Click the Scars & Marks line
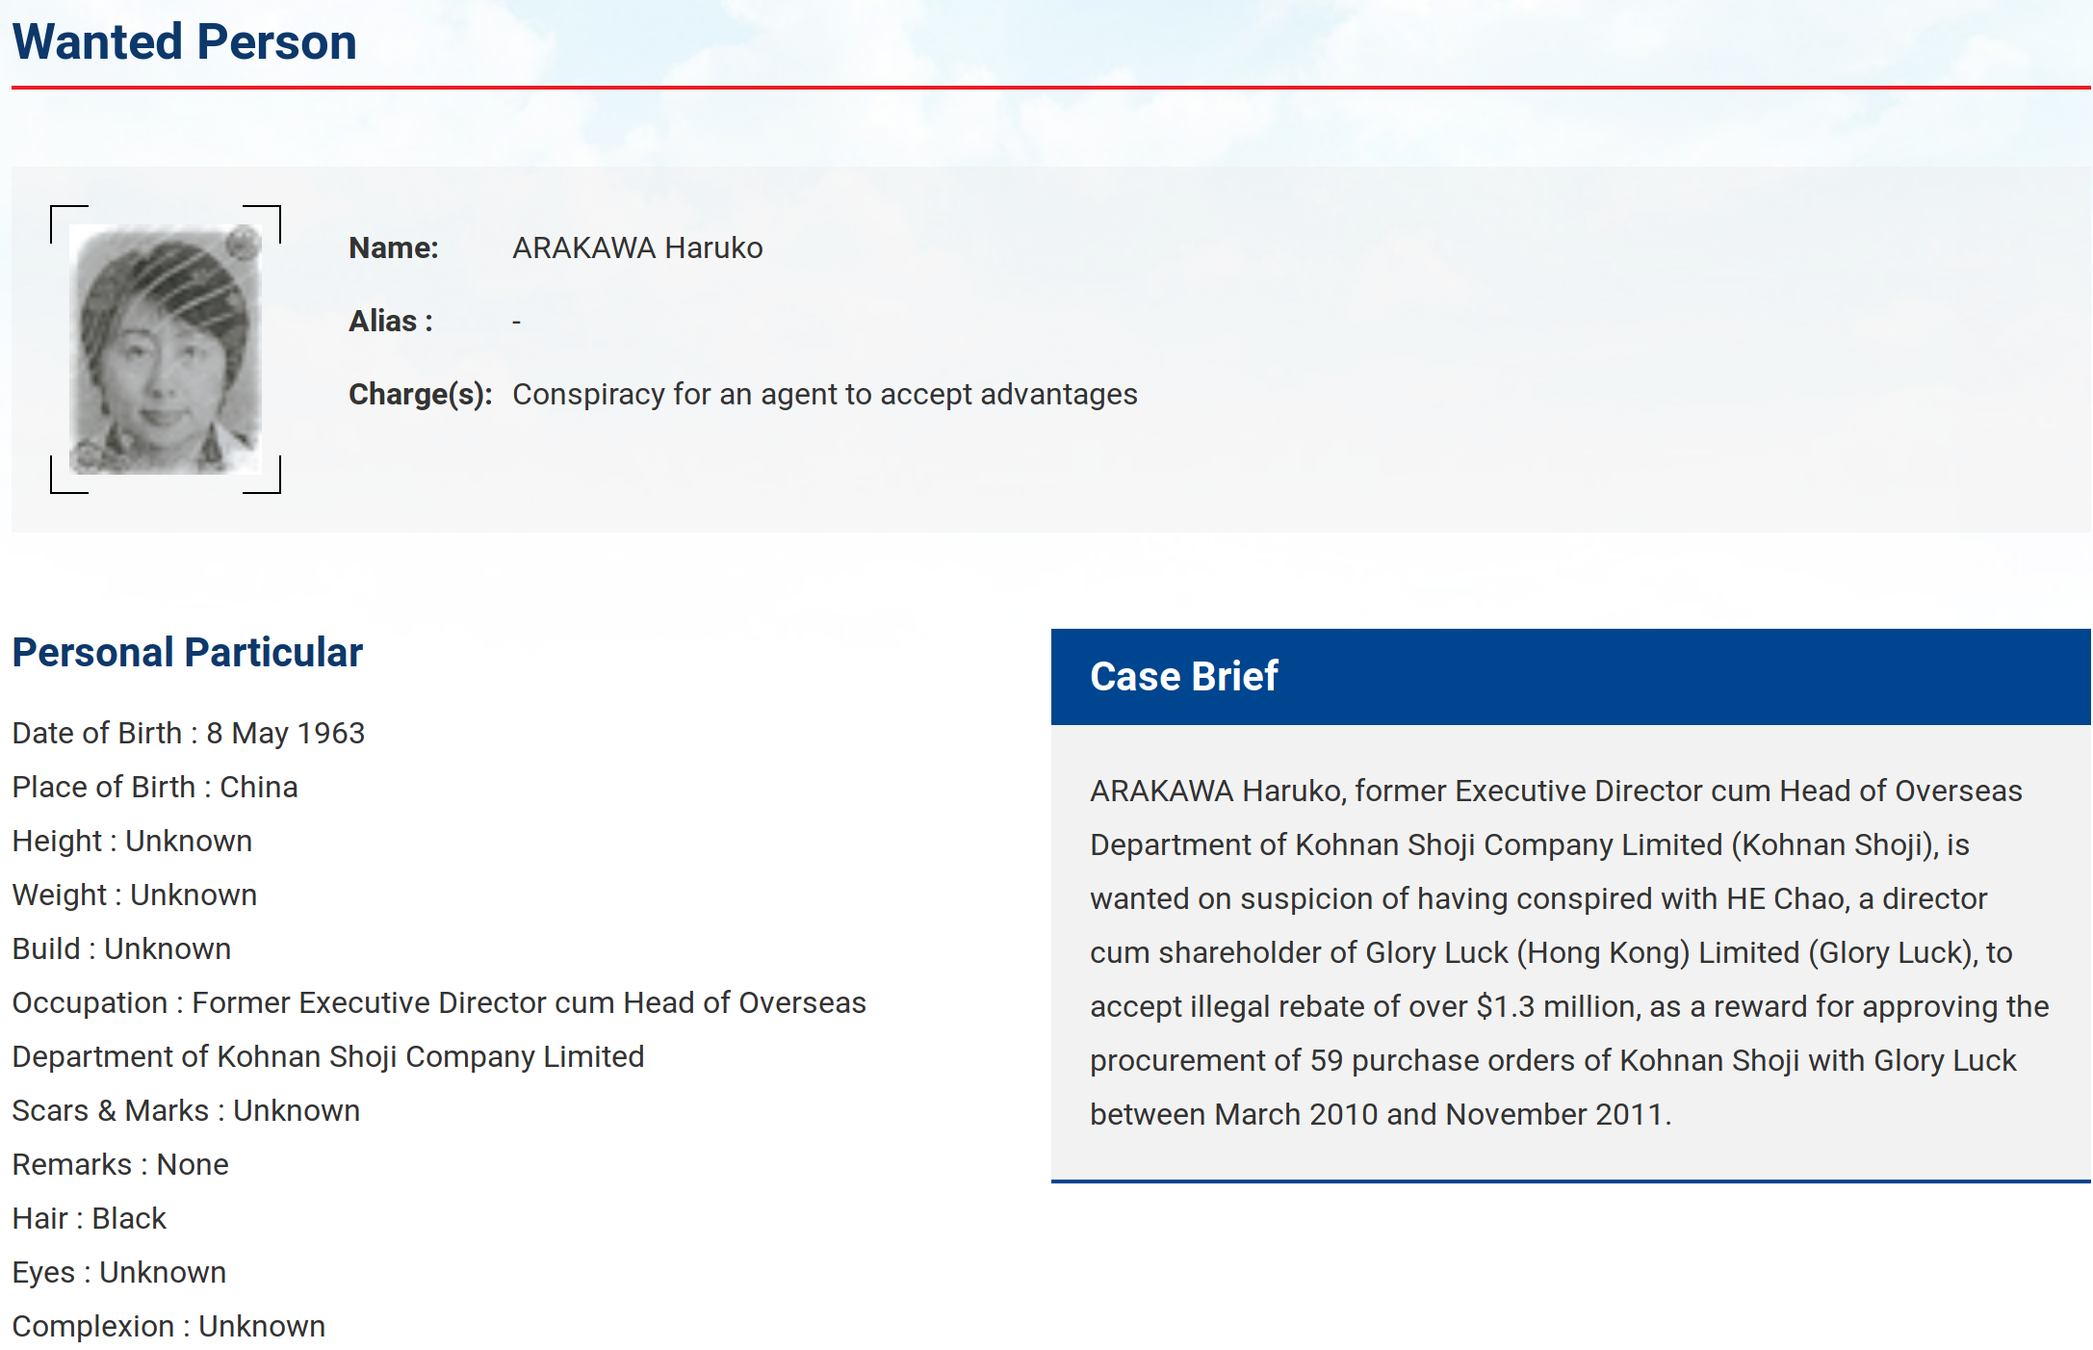Viewport: 2093px width, 1350px height. point(186,1112)
